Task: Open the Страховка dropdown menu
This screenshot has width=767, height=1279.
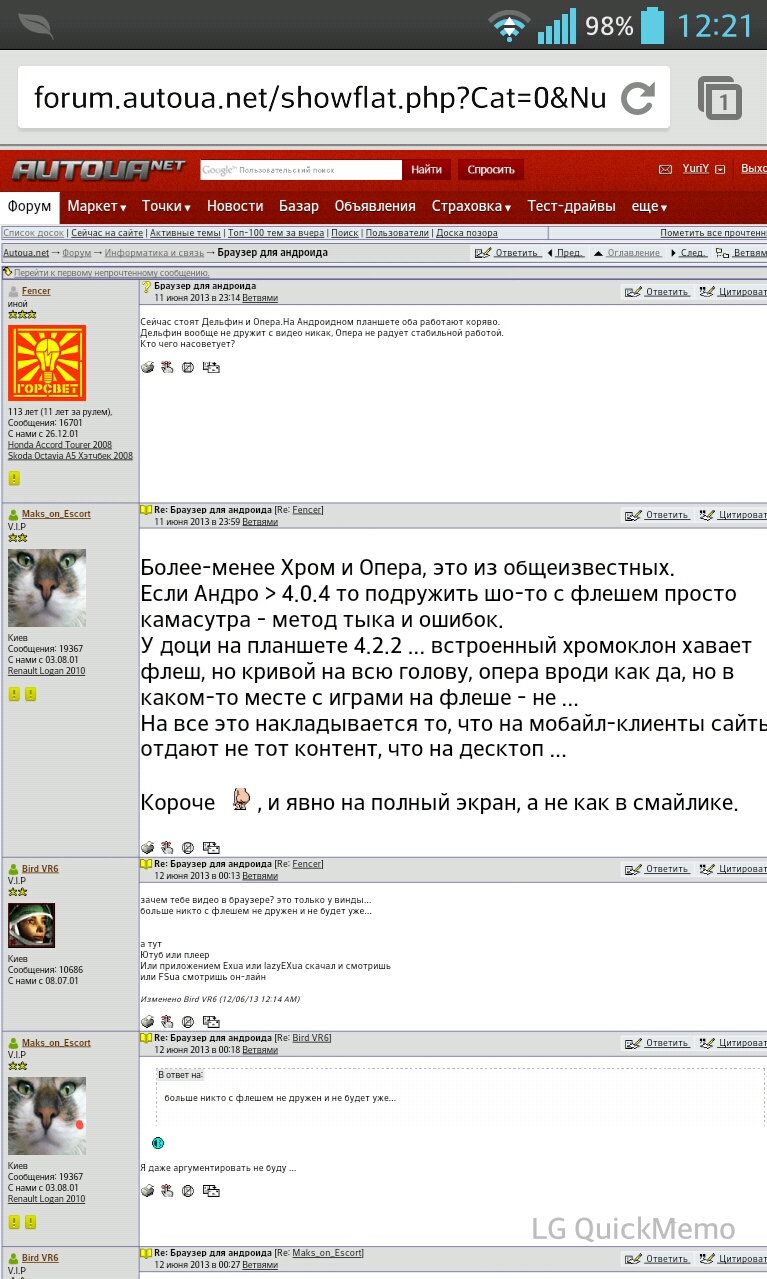Action: [471, 206]
